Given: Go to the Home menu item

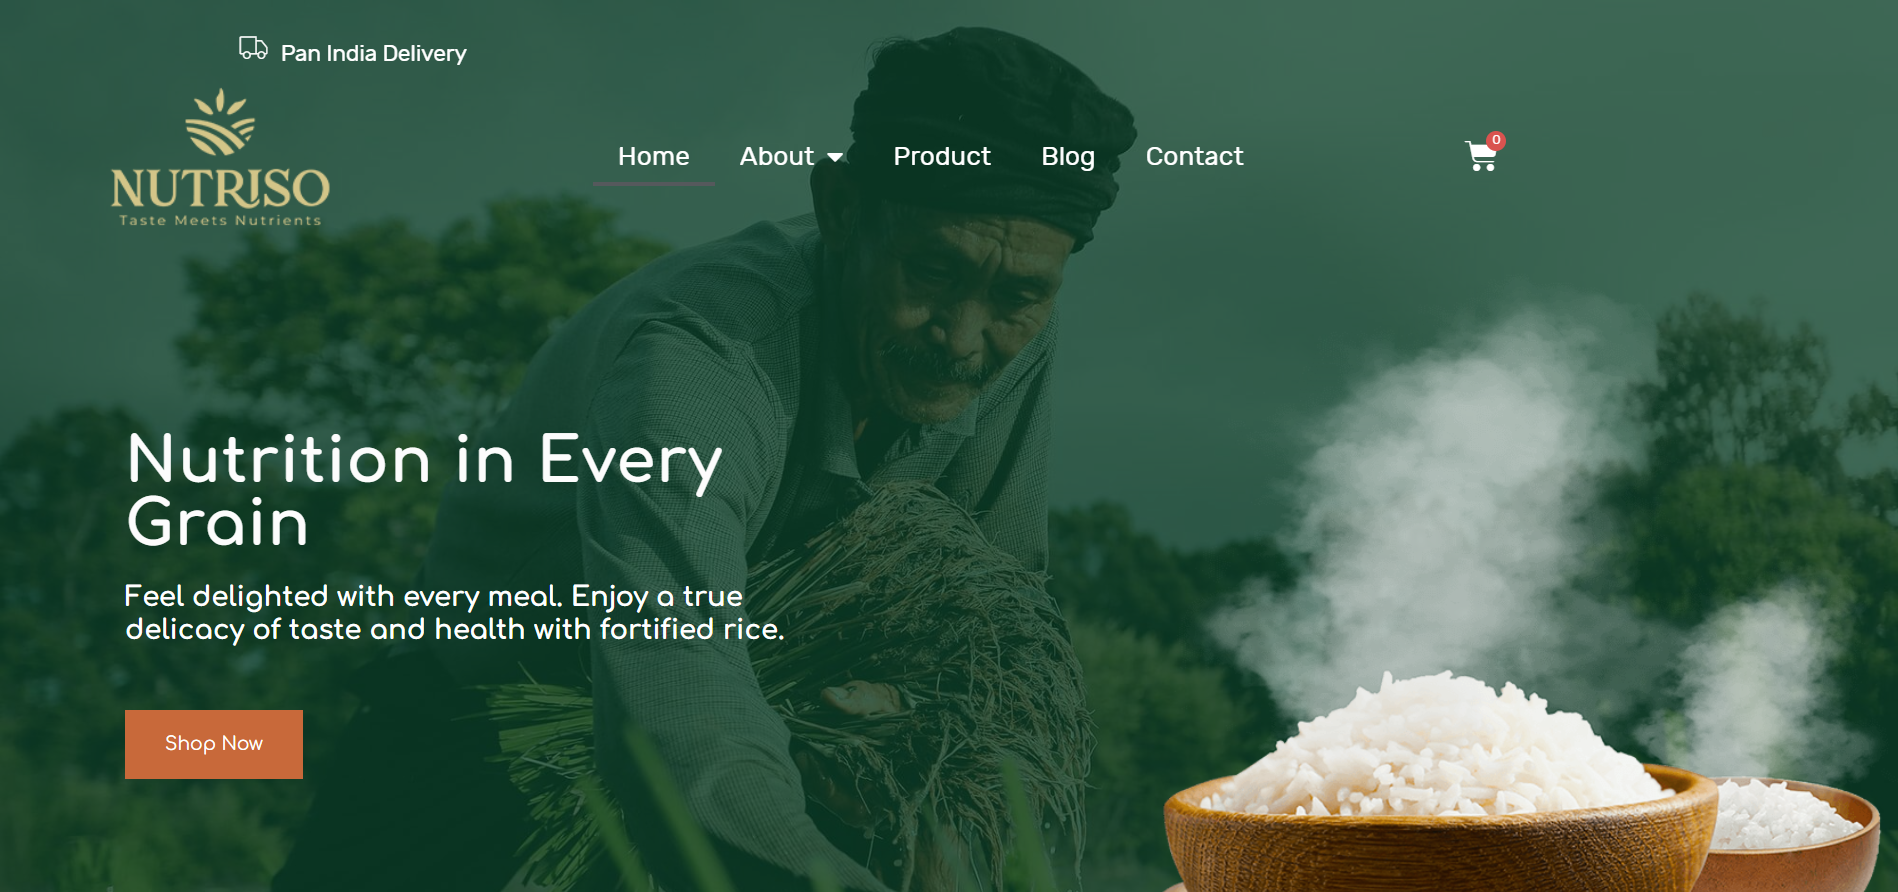Looking at the screenshot, I should (x=654, y=156).
